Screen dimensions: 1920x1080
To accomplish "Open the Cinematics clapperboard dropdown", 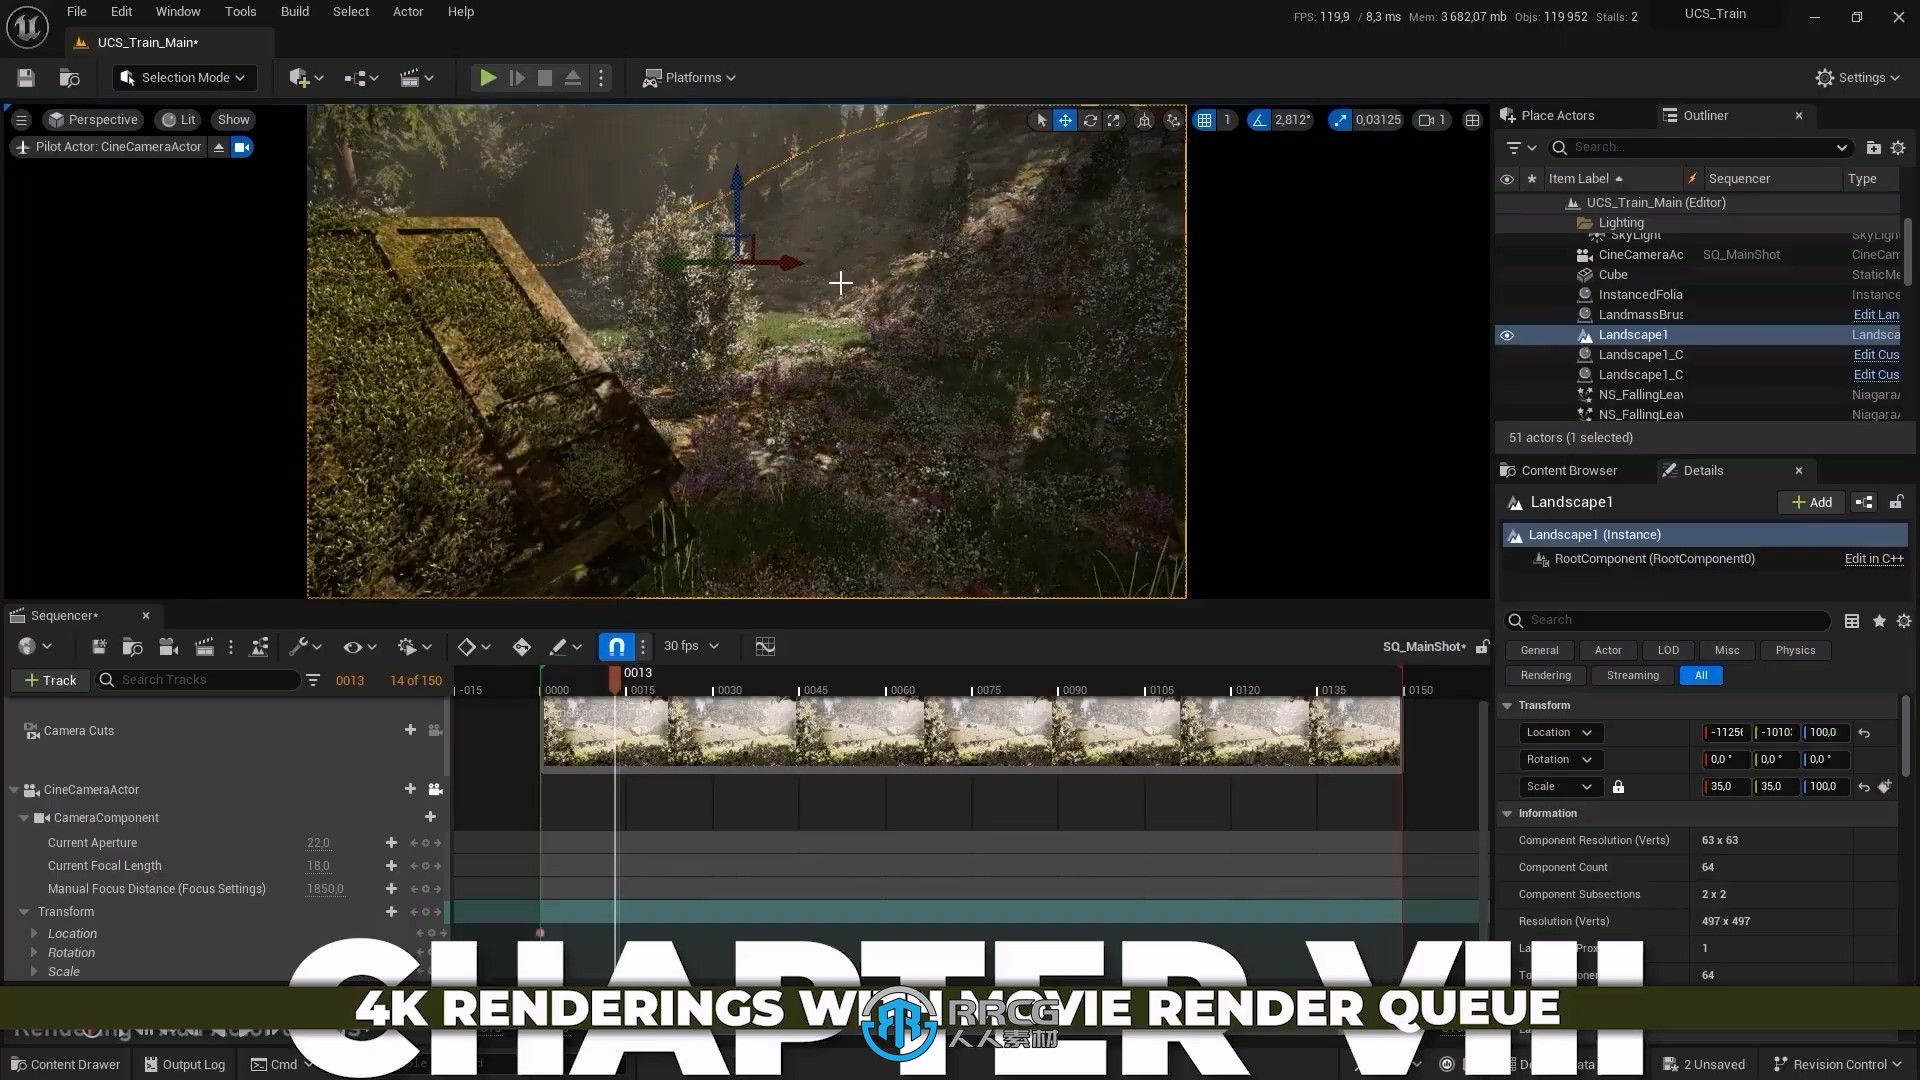I will click(x=416, y=78).
